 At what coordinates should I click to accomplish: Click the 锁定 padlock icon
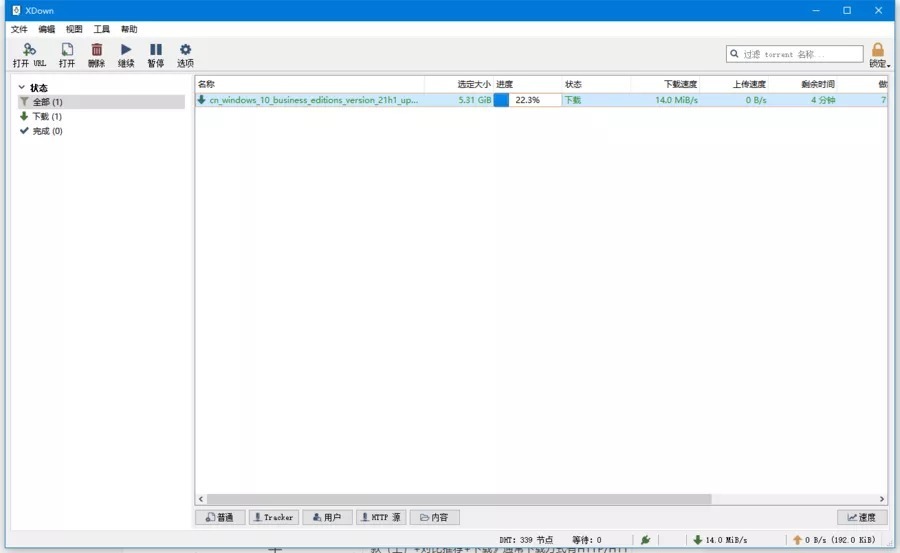(x=878, y=50)
